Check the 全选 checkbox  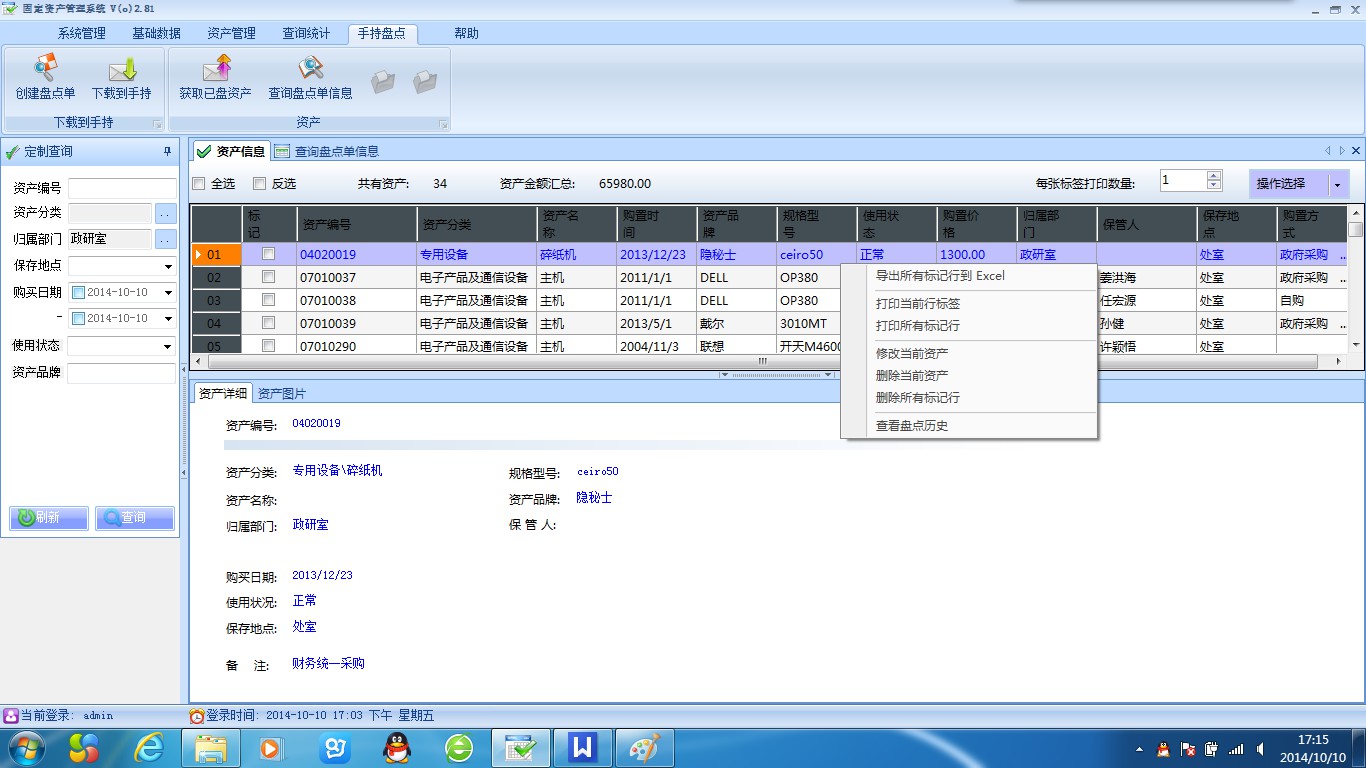tap(199, 184)
